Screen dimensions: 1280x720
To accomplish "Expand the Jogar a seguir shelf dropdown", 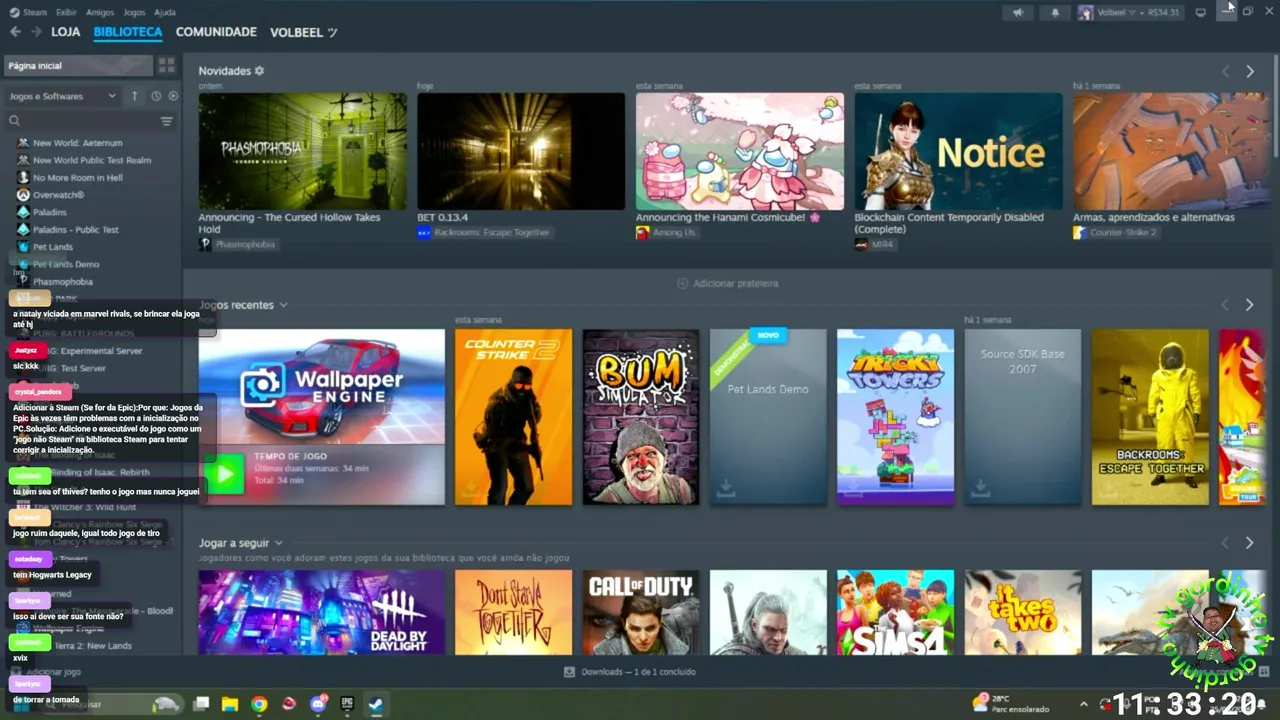I will click(278, 543).
